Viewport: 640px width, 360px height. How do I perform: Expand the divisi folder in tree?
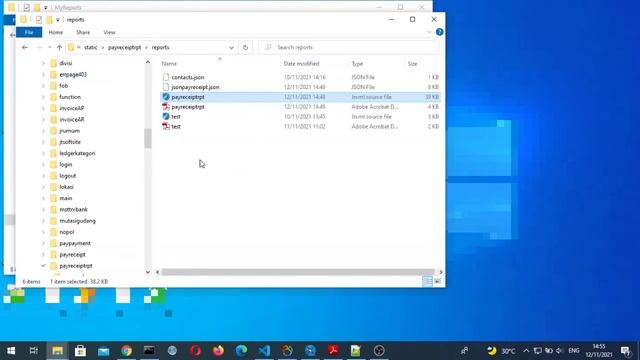point(43,63)
